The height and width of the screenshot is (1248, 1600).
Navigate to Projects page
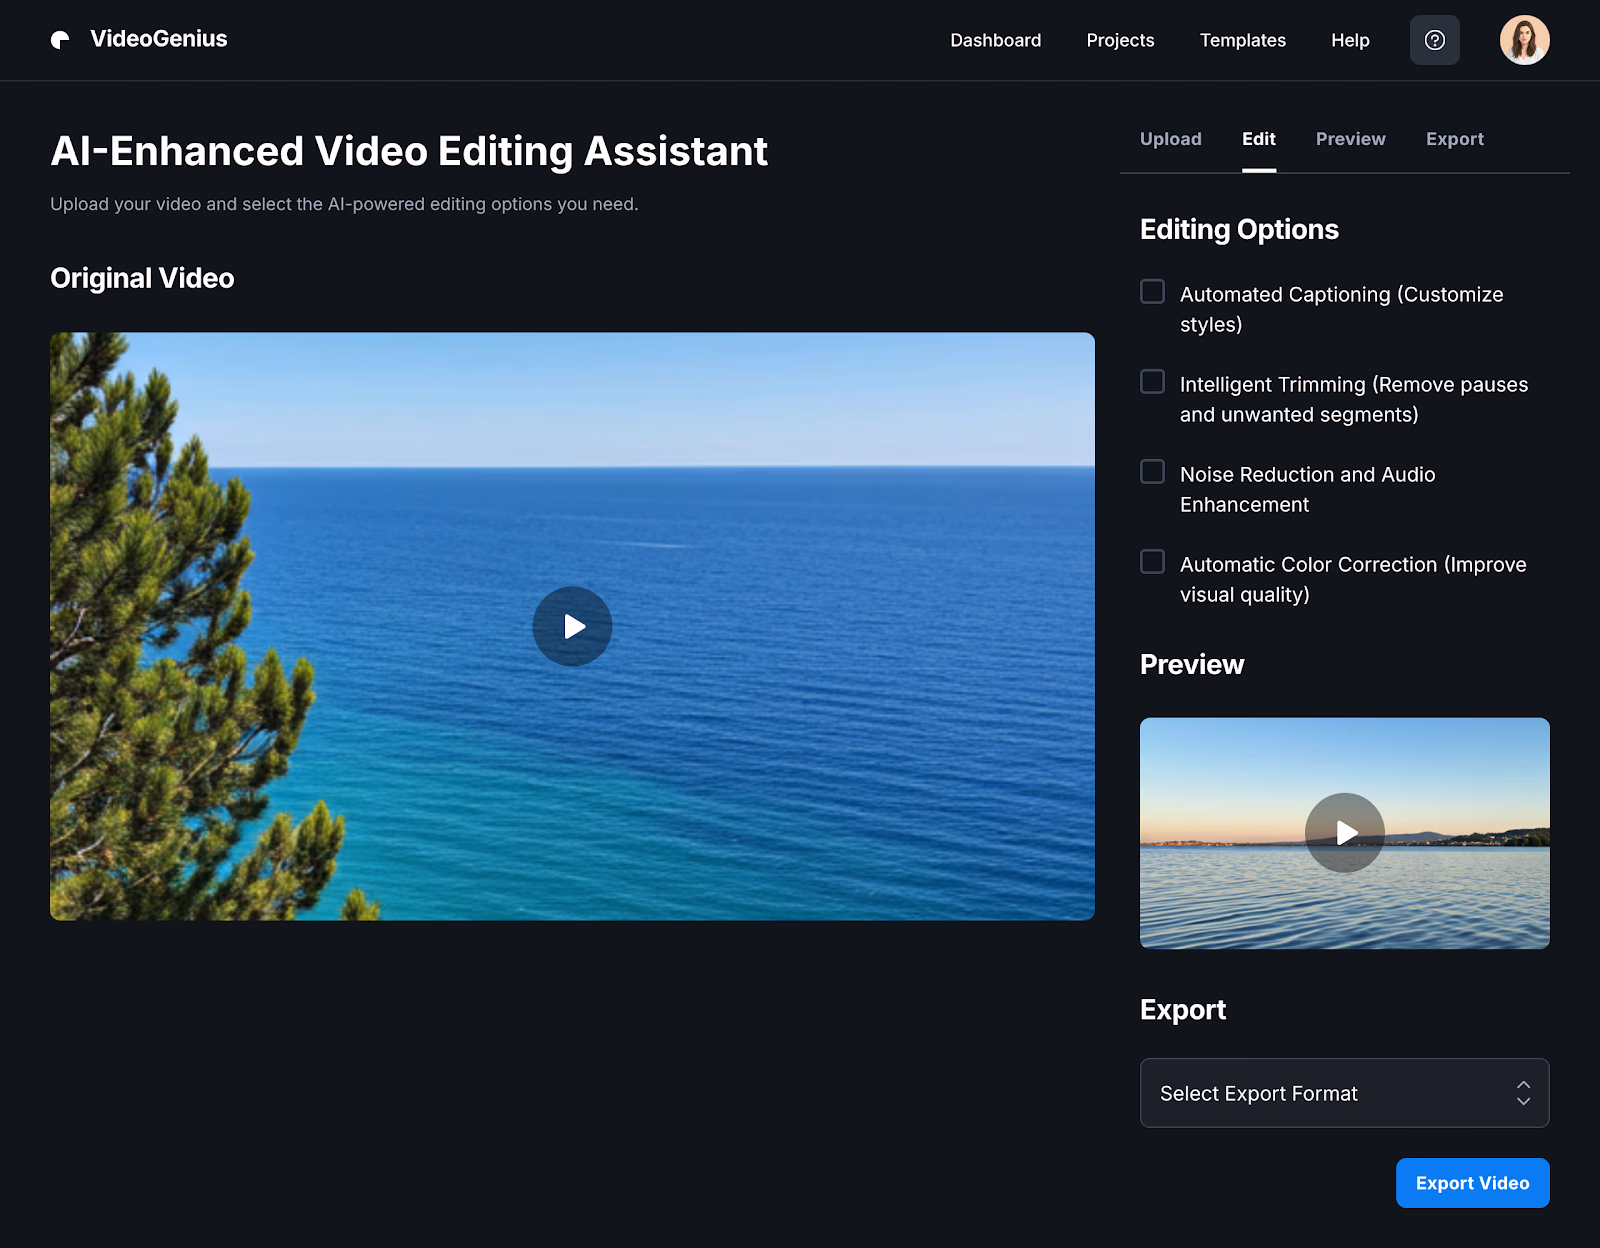tap(1120, 40)
